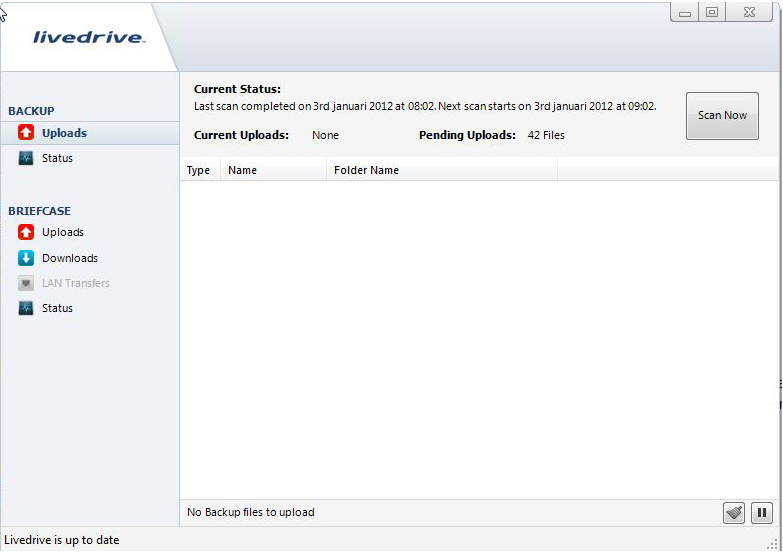Click the broom clear-list icon
This screenshot has height=553, width=783.
[734, 513]
